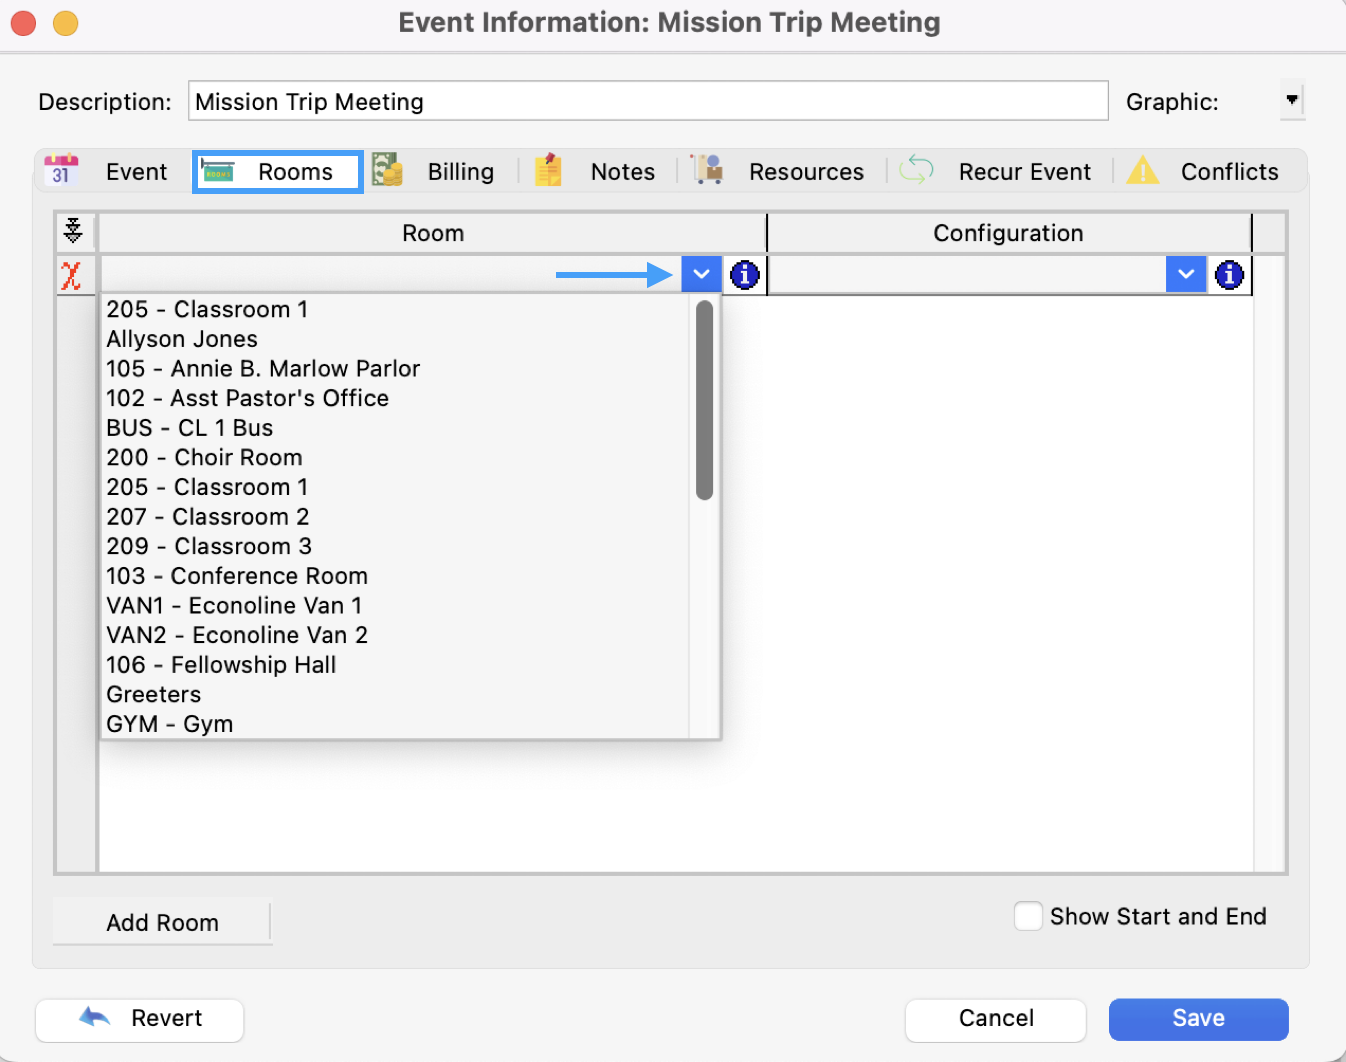
Task: Click into the Description text field
Action: tap(647, 102)
